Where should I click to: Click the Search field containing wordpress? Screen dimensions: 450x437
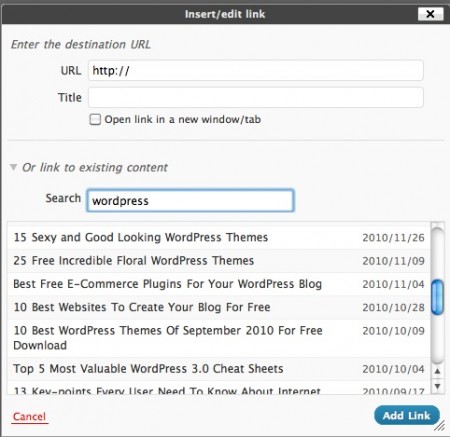coord(190,200)
